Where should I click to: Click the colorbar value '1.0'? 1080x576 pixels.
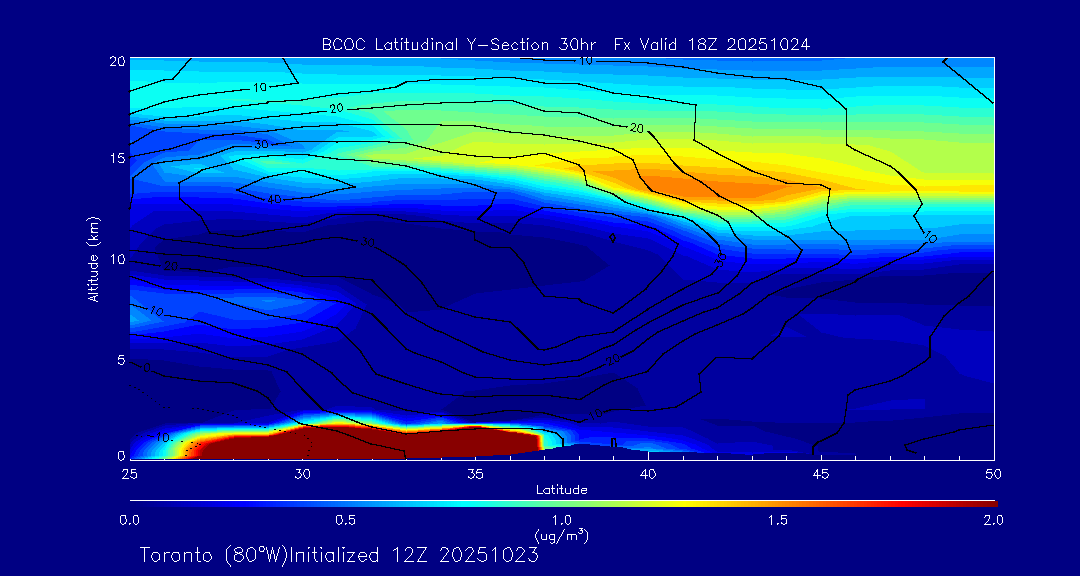coord(563,520)
